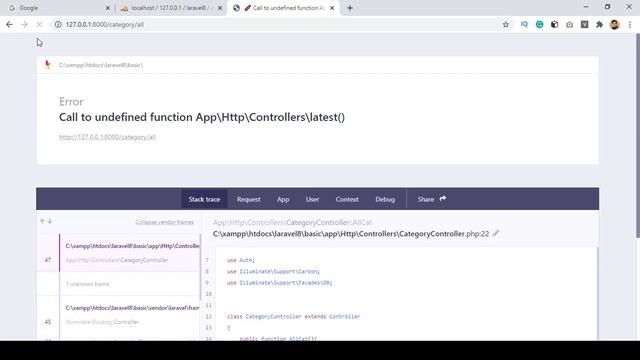The image size is (640, 360).
Task: Open the Context tab
Action: [x=347, y=199]
